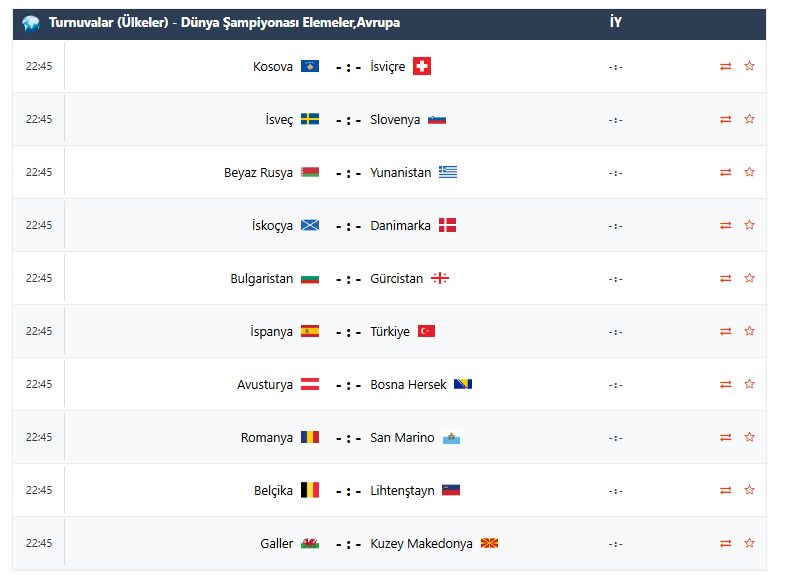Open the Gürcistan team link
This screenshot has width=788, height=575.
[397, 279]
